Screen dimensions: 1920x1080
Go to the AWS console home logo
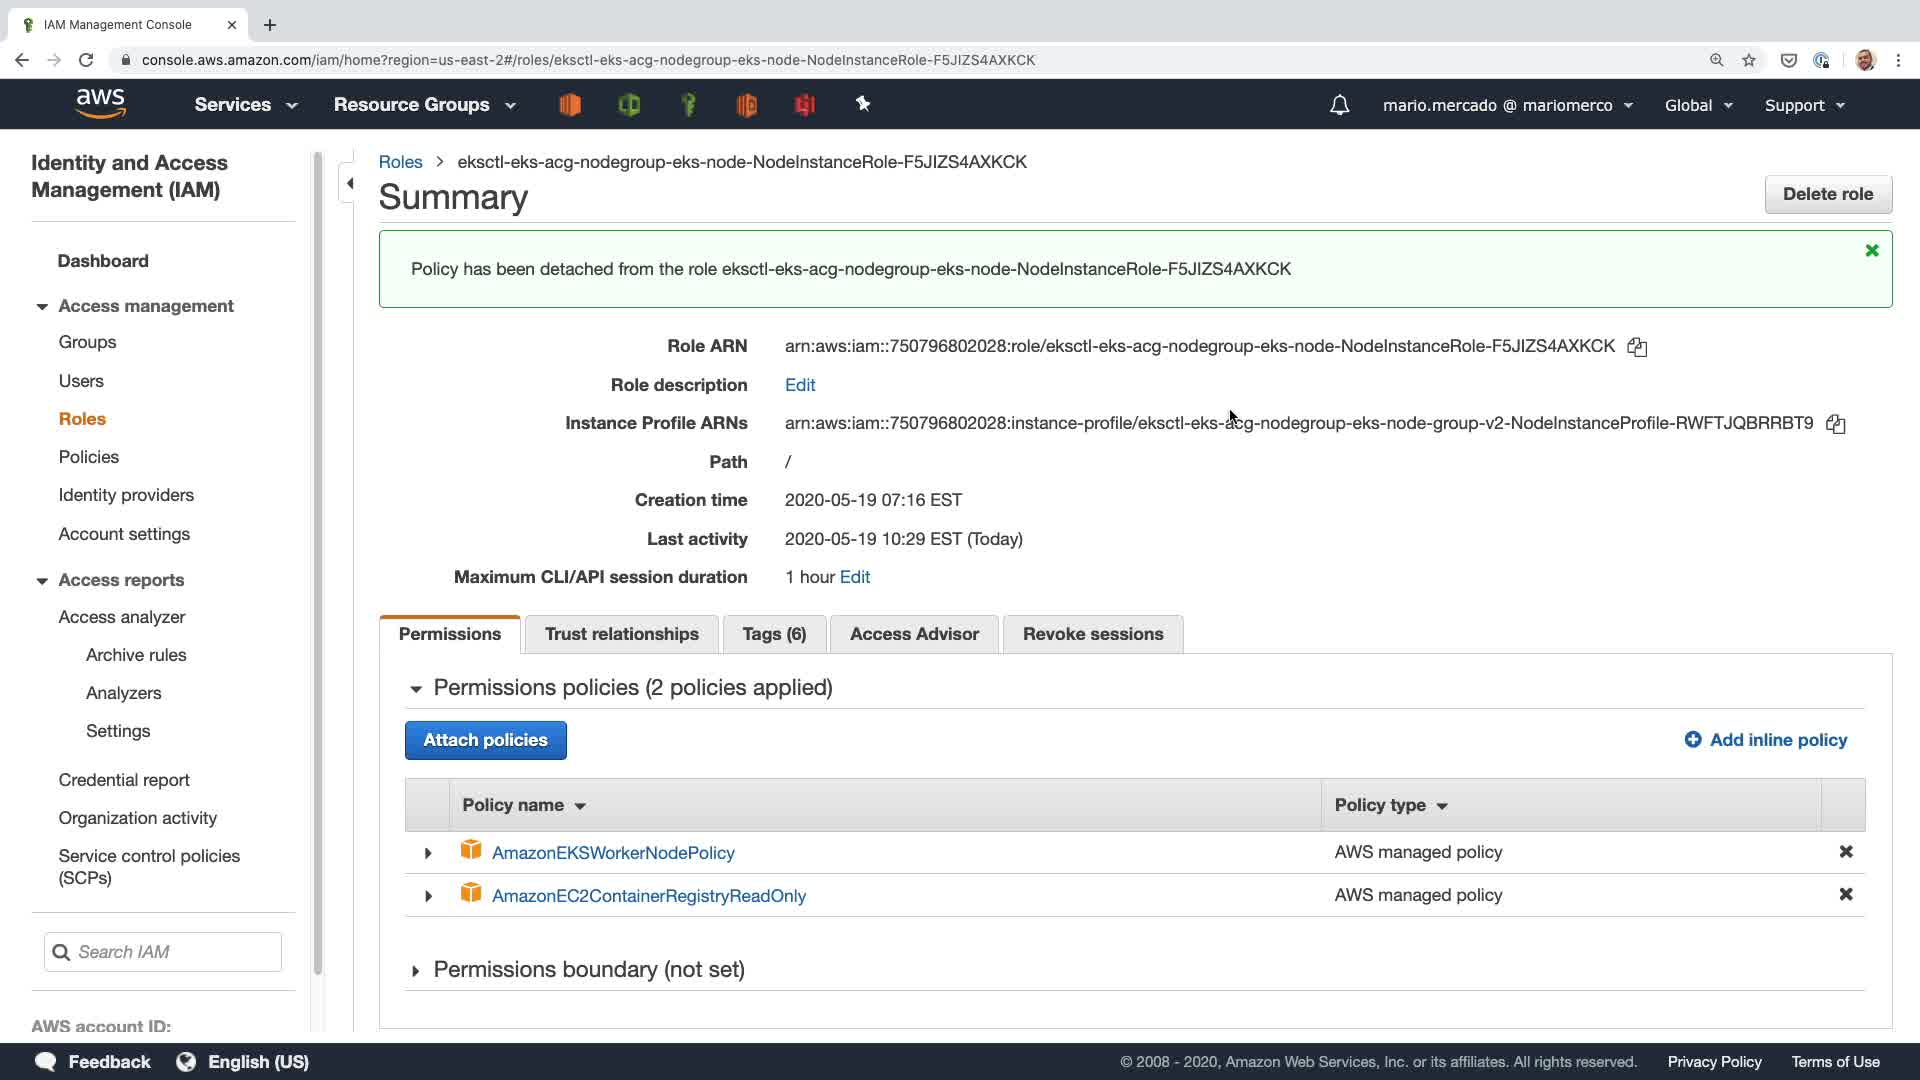click(x=101, y=104)
